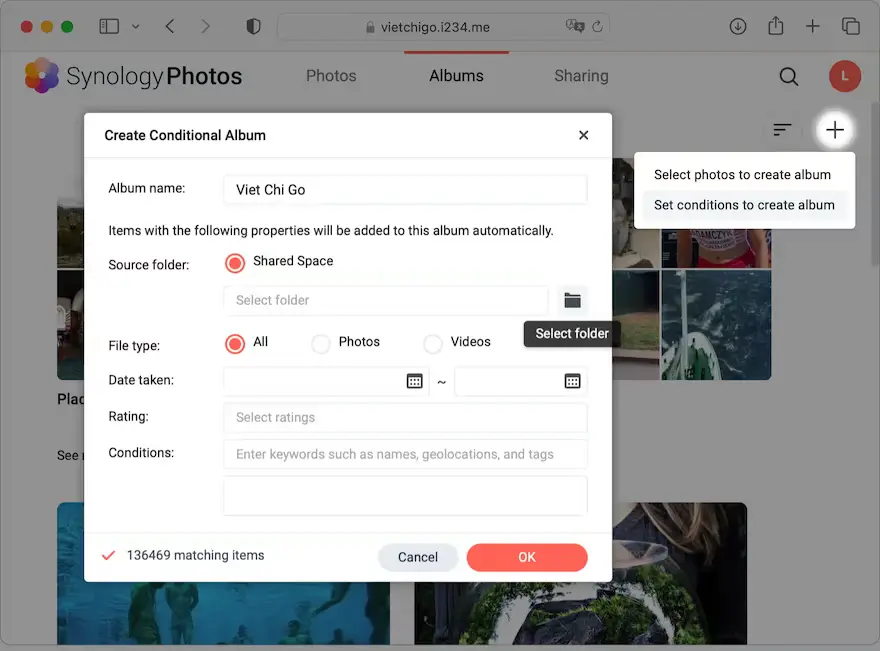880x651 pixels.
Task: Click Safari's downloads icon
Action: [x=738, y=27]
